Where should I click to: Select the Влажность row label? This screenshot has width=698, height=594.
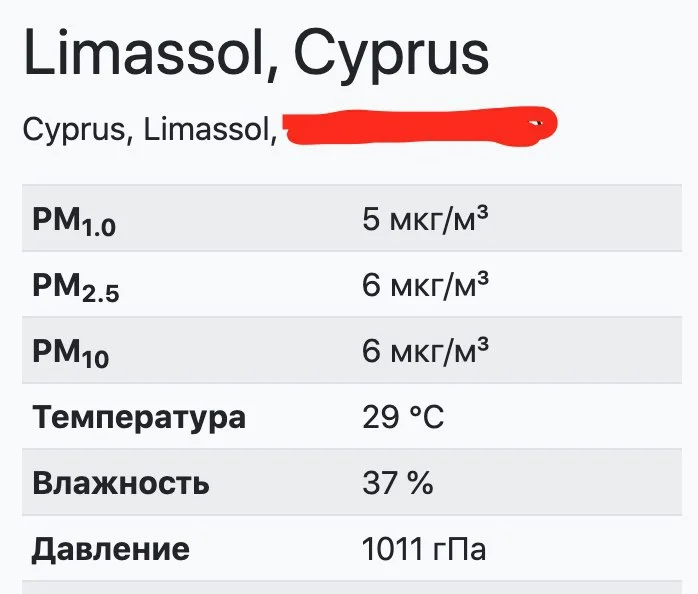click(120, 483)
